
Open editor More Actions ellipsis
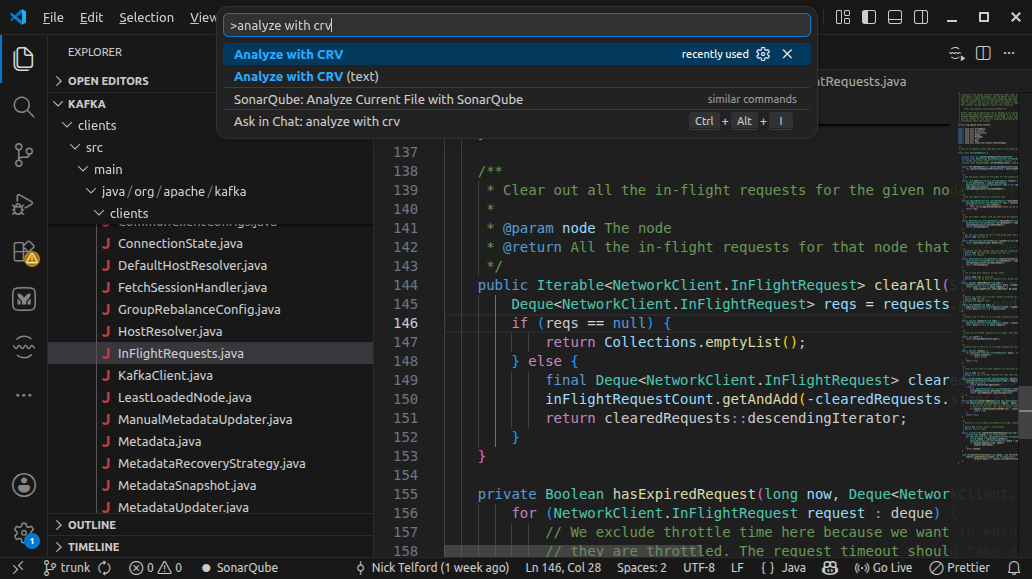[1009, 53]
